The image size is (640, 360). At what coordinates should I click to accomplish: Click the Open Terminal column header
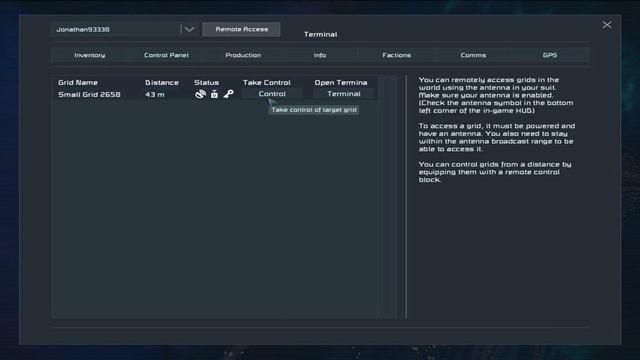click(x=341, y=82)
